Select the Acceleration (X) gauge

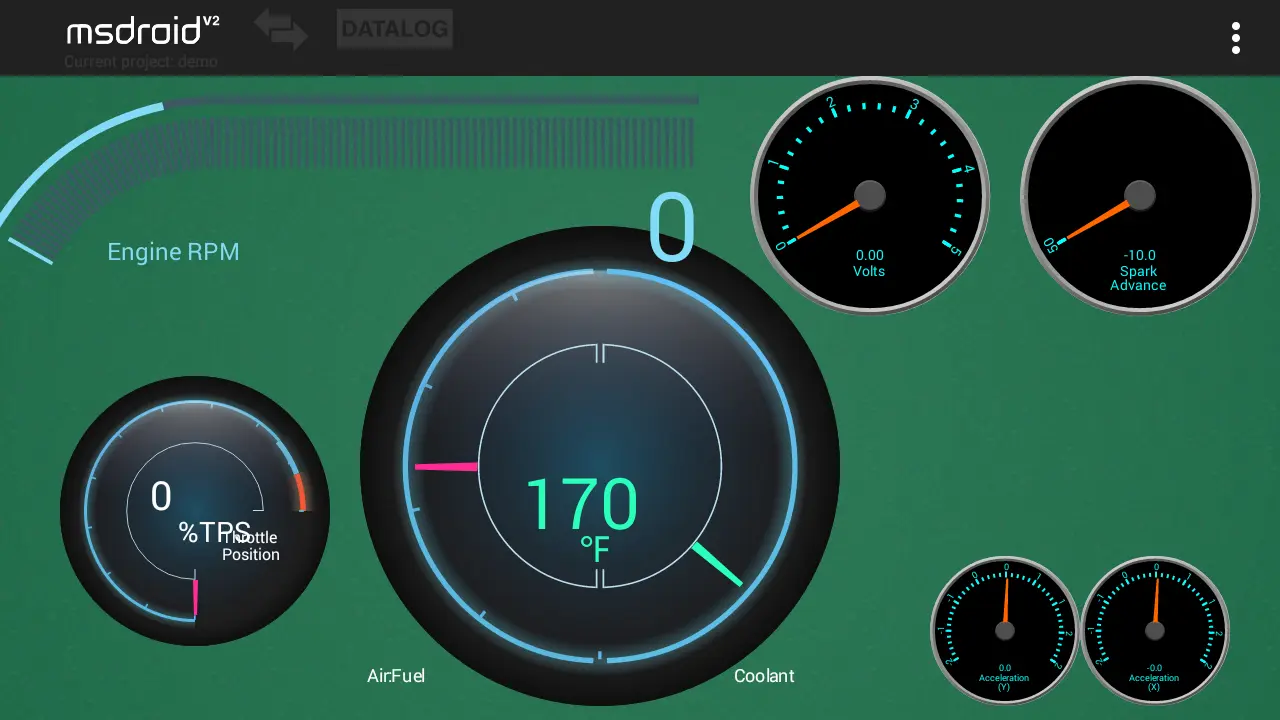point(1155,631)
